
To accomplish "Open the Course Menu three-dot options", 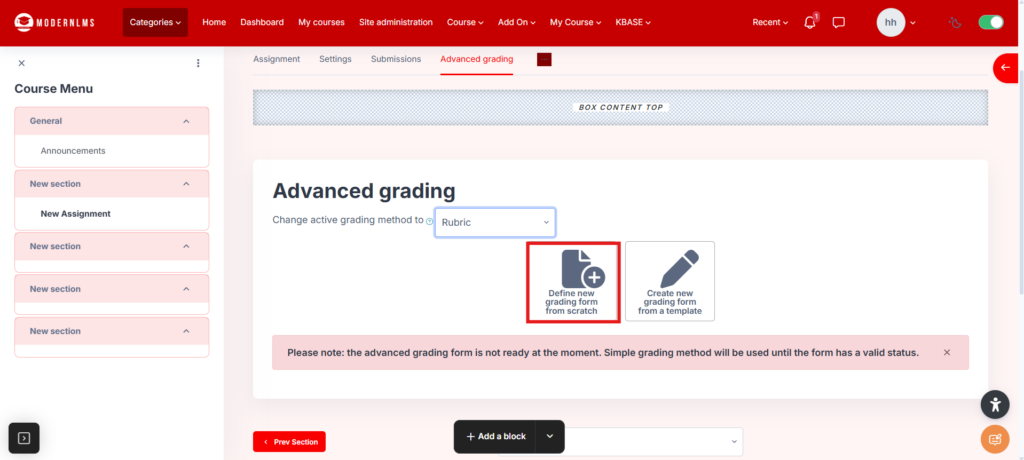I will click(198, 63).
